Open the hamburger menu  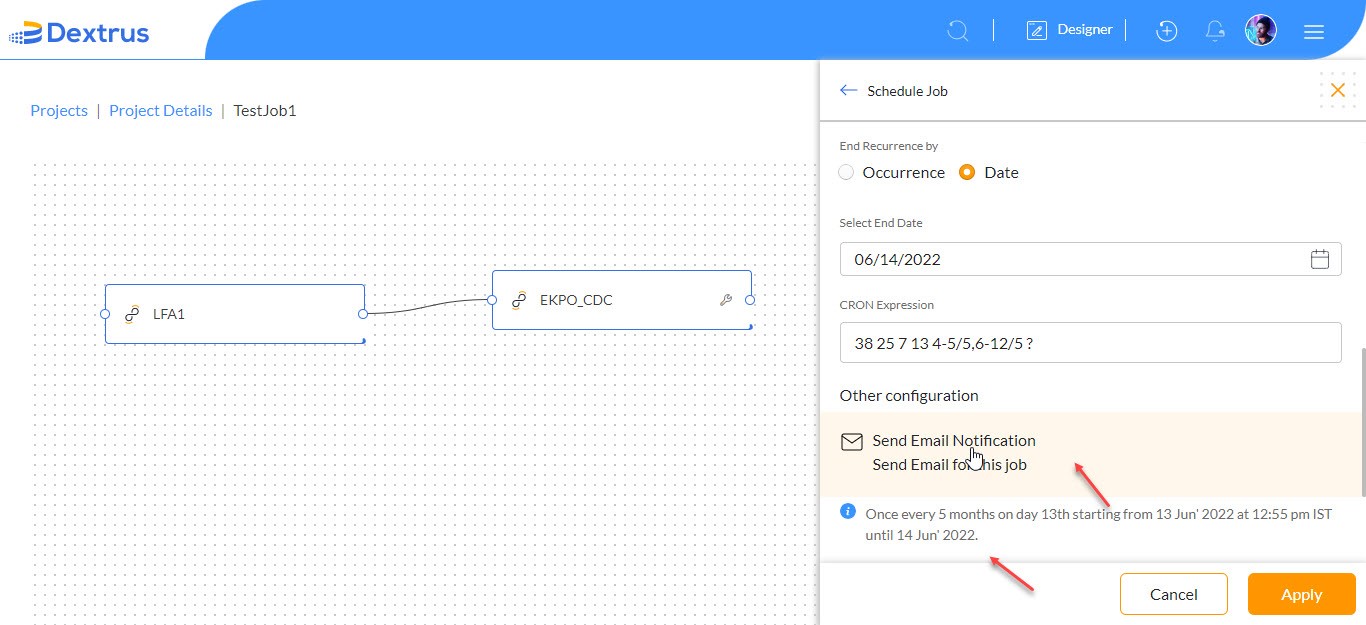[1314, 32]
